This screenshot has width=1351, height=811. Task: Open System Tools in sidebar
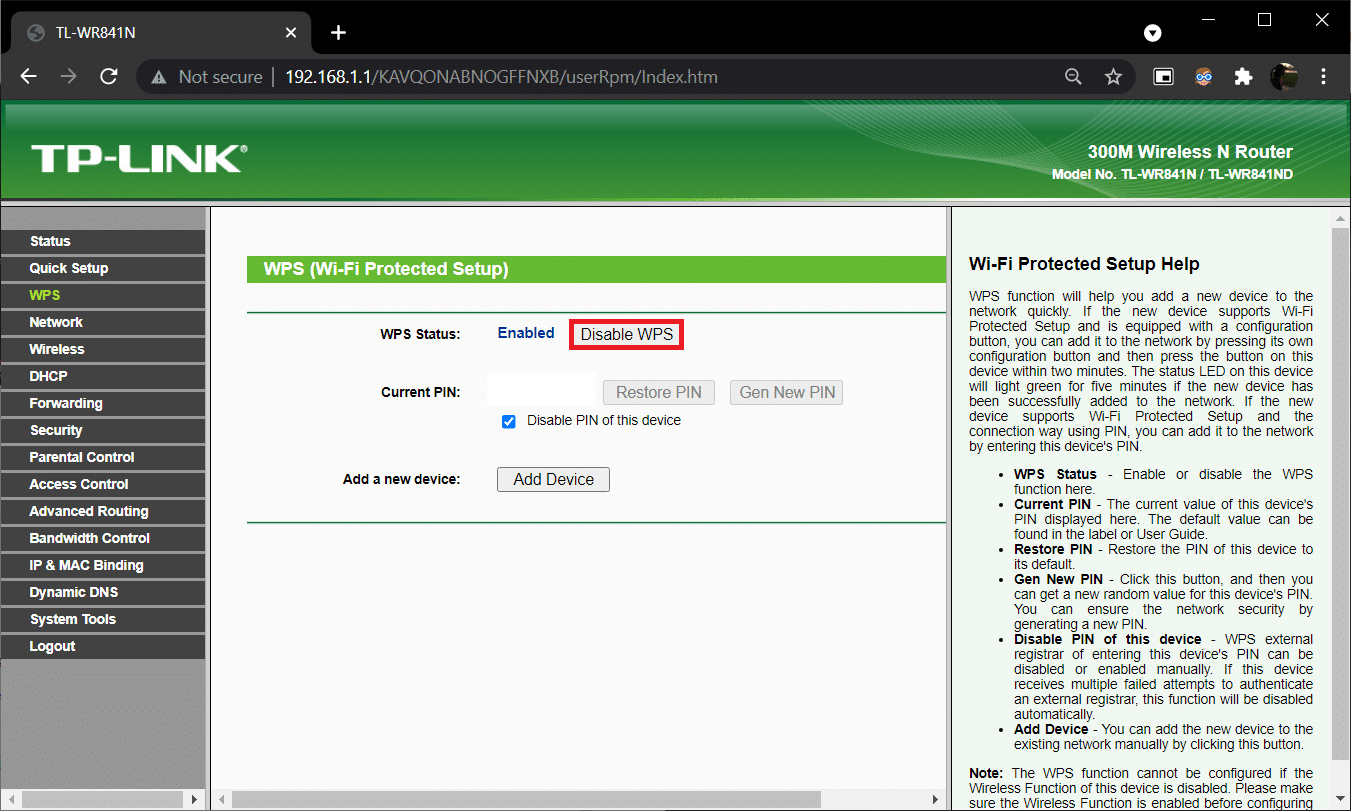click(73, 619)
